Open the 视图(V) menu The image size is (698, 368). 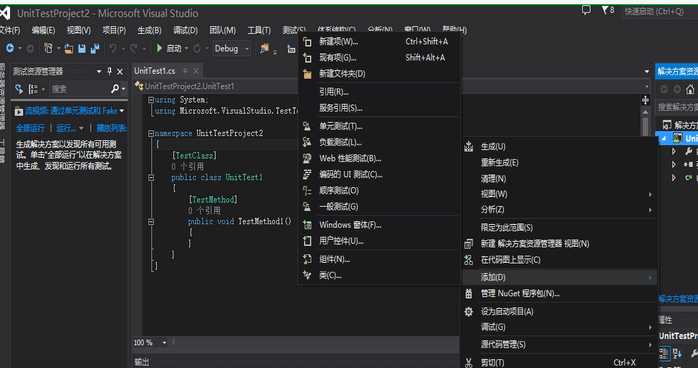tap(79, 30)
